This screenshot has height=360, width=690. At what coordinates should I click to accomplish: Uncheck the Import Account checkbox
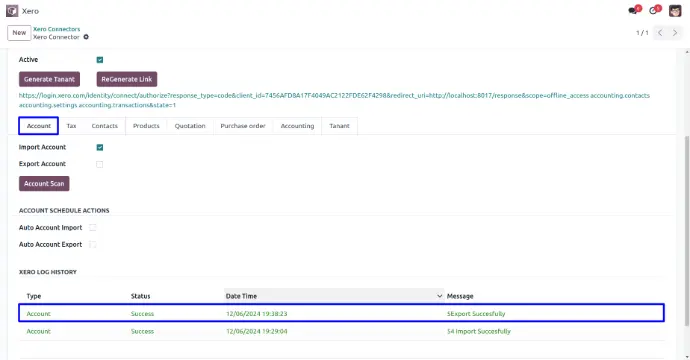click(100, 147)
